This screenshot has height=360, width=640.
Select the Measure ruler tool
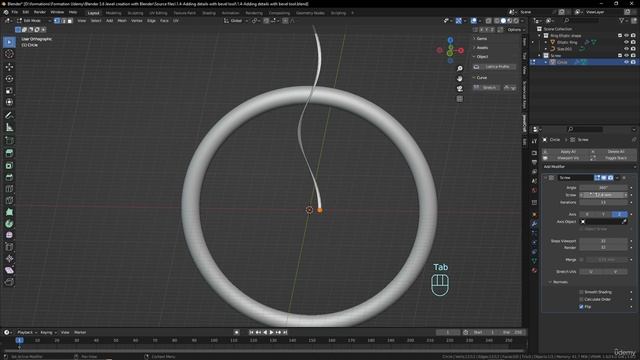point(9,127)
